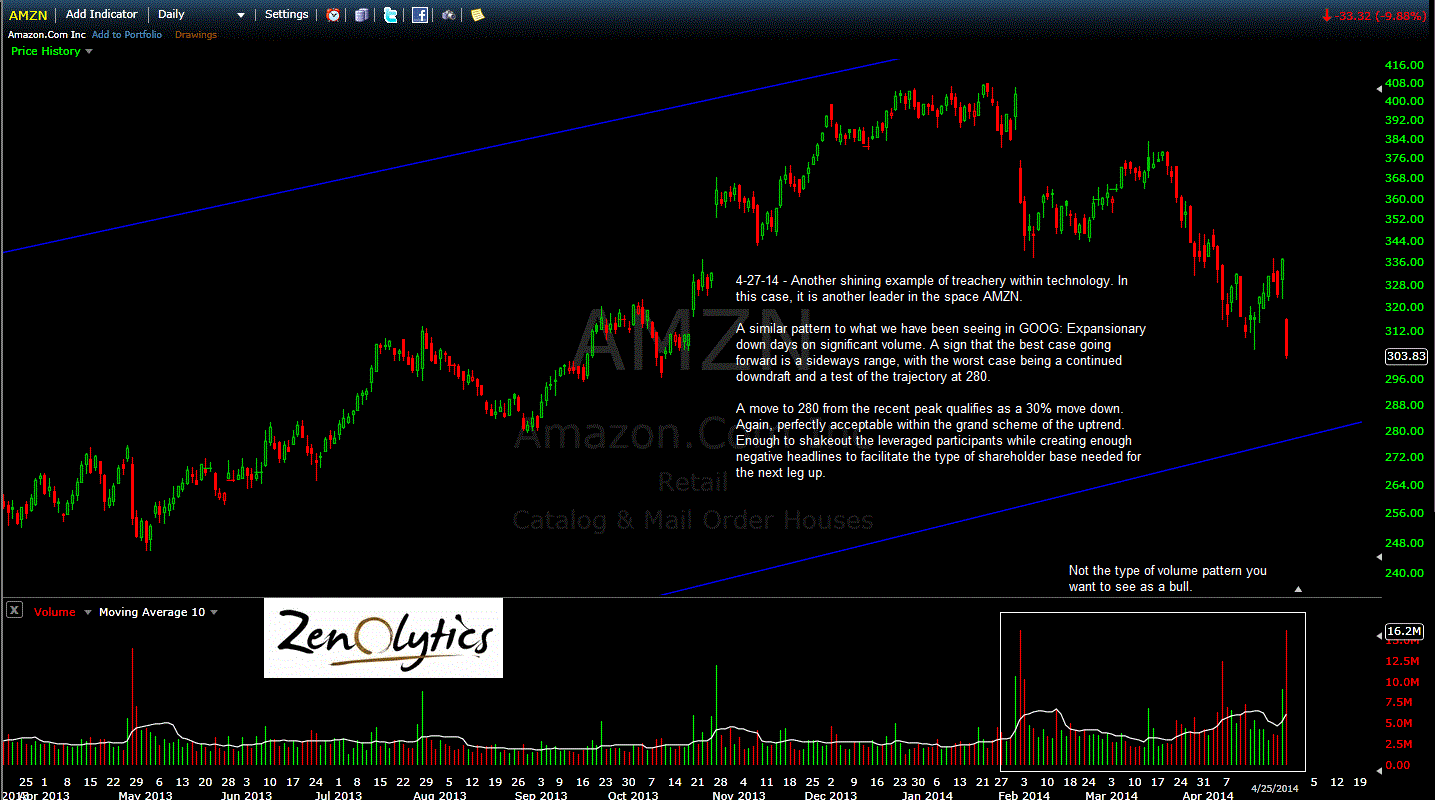The image size is (1435, 800).
Task: Select the 'A move to 280' annotation paragraph
Action: pyautogui.click(x=938, y=441)
